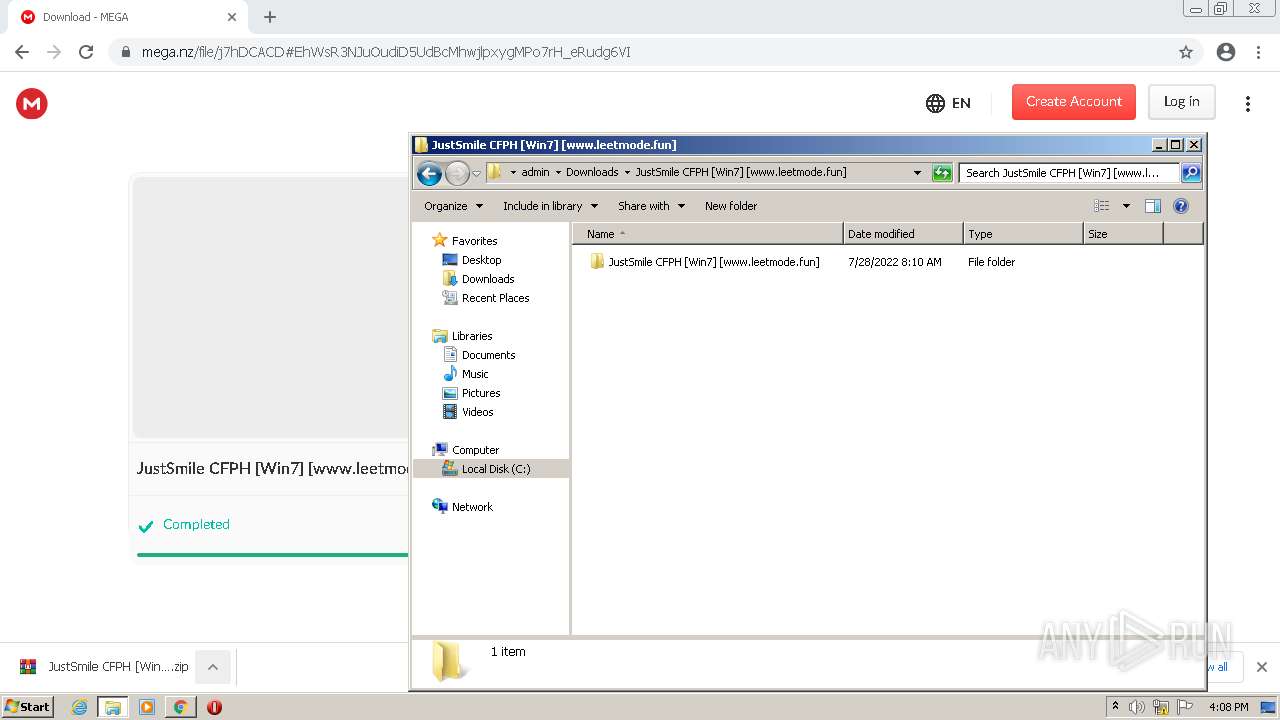Select Downloads in the Explorer breadcrumb path
The width and height of the screenshot is (1280, 720).
point(592,172)
